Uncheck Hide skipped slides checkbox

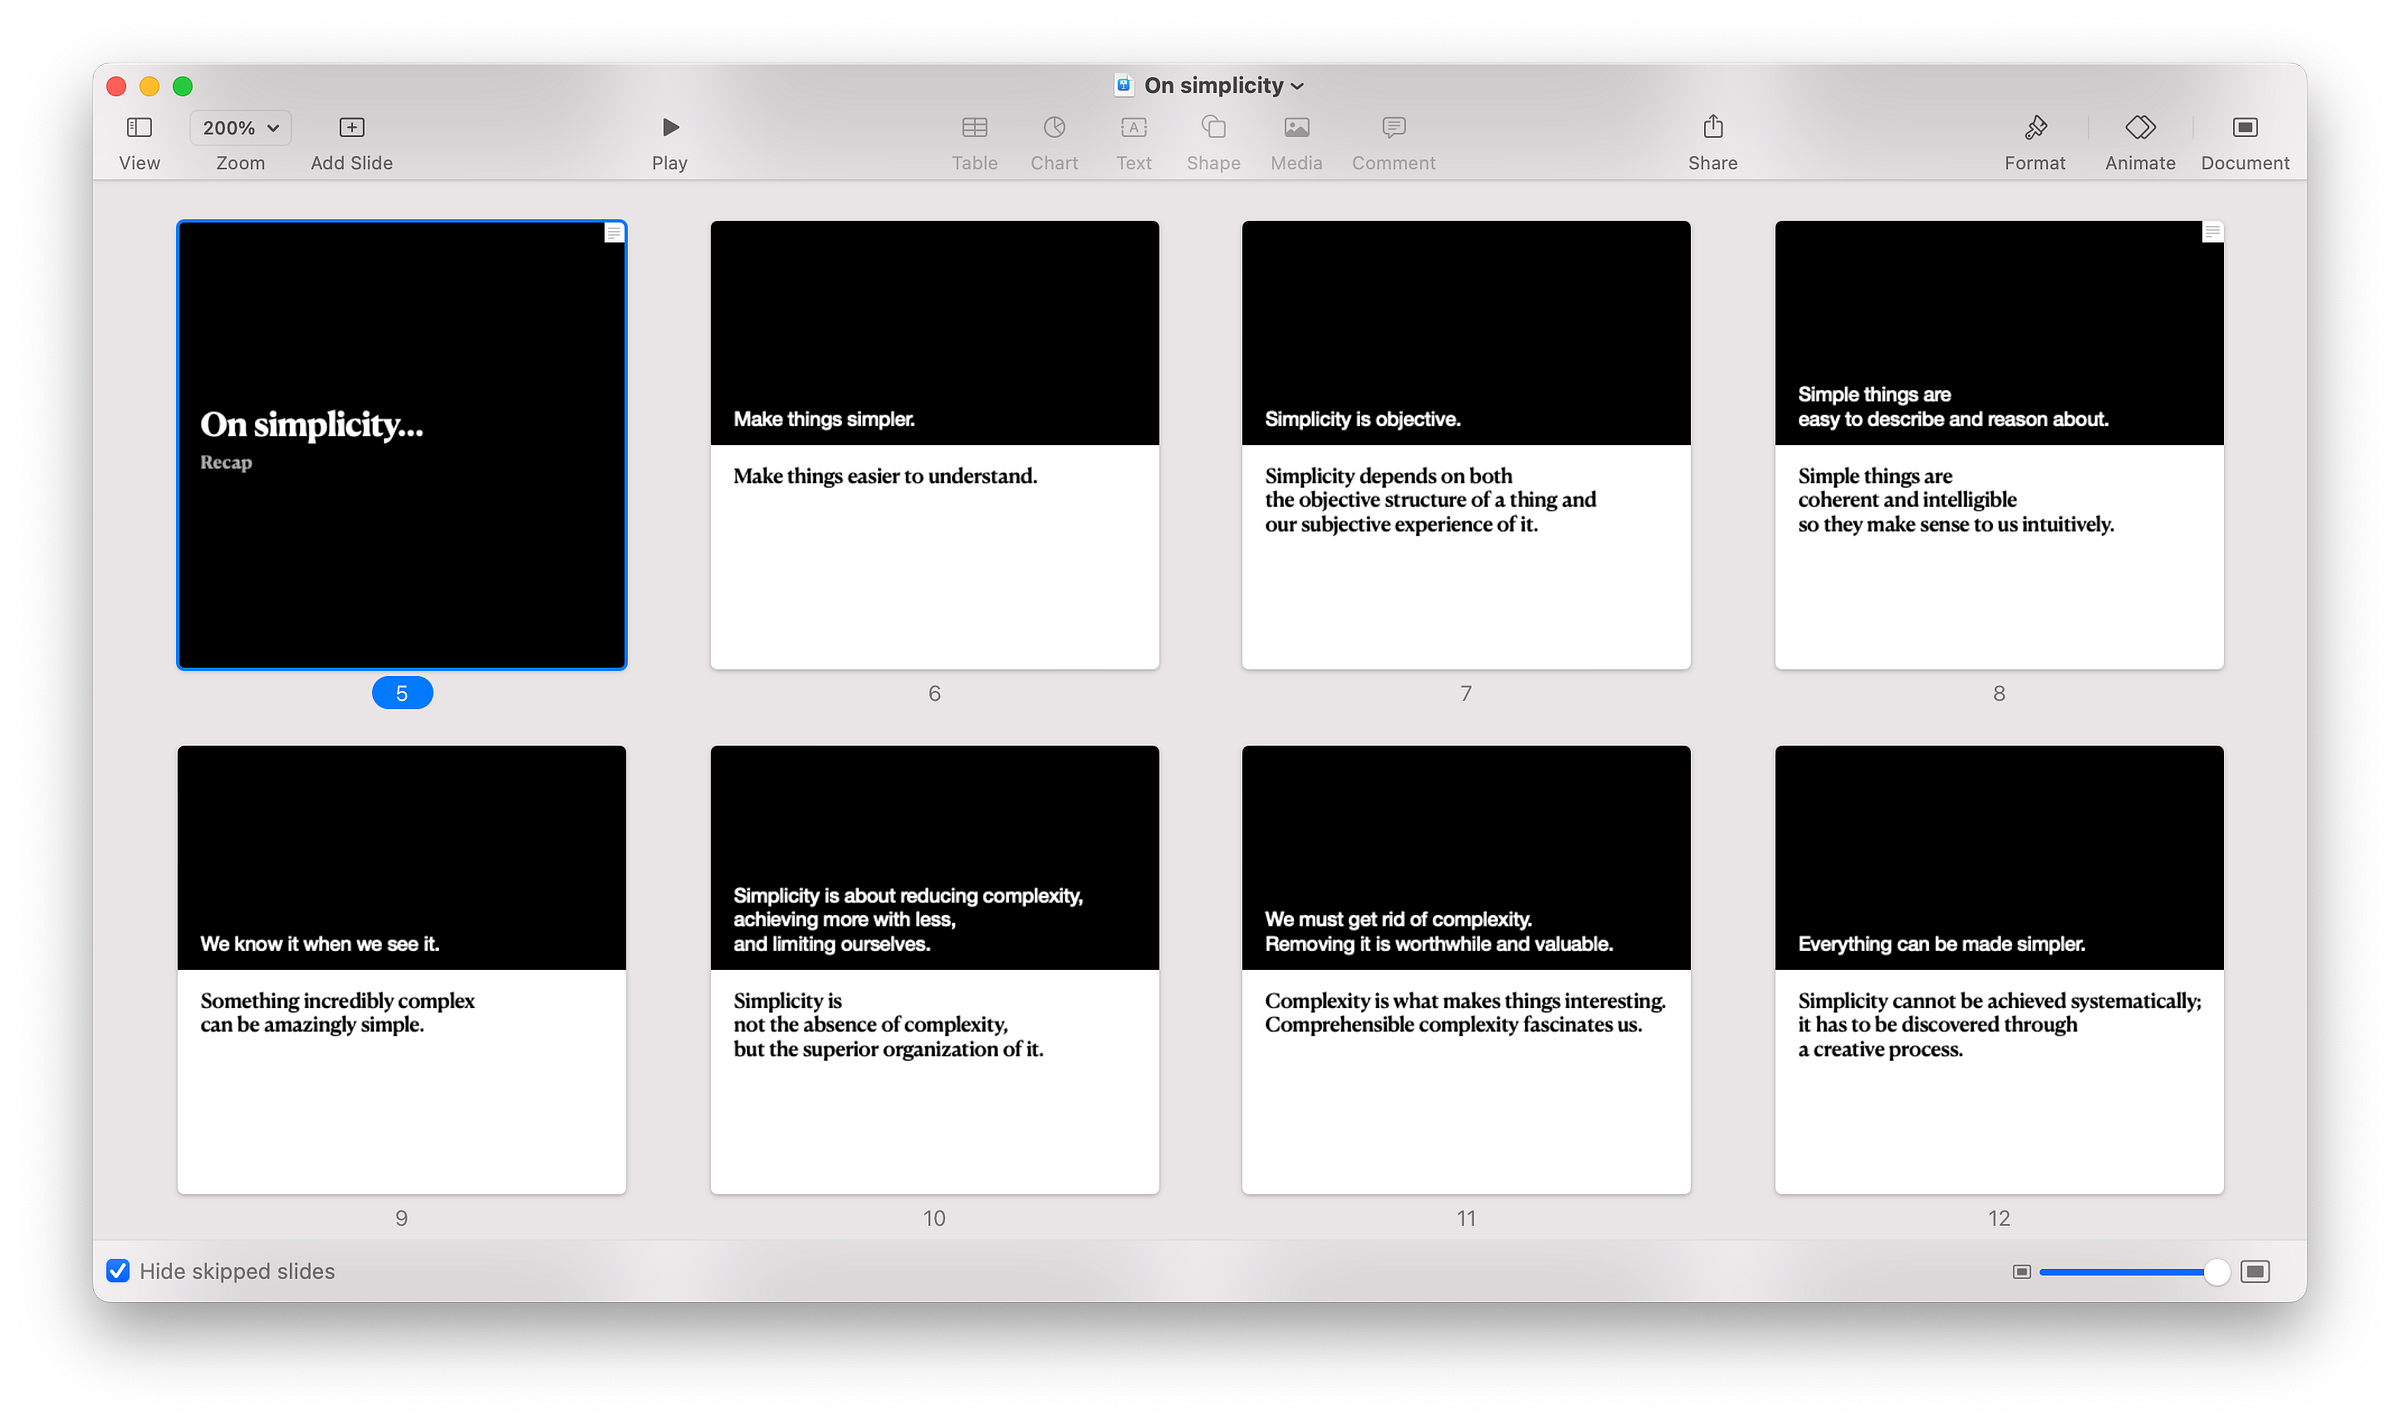point(118,1271)
